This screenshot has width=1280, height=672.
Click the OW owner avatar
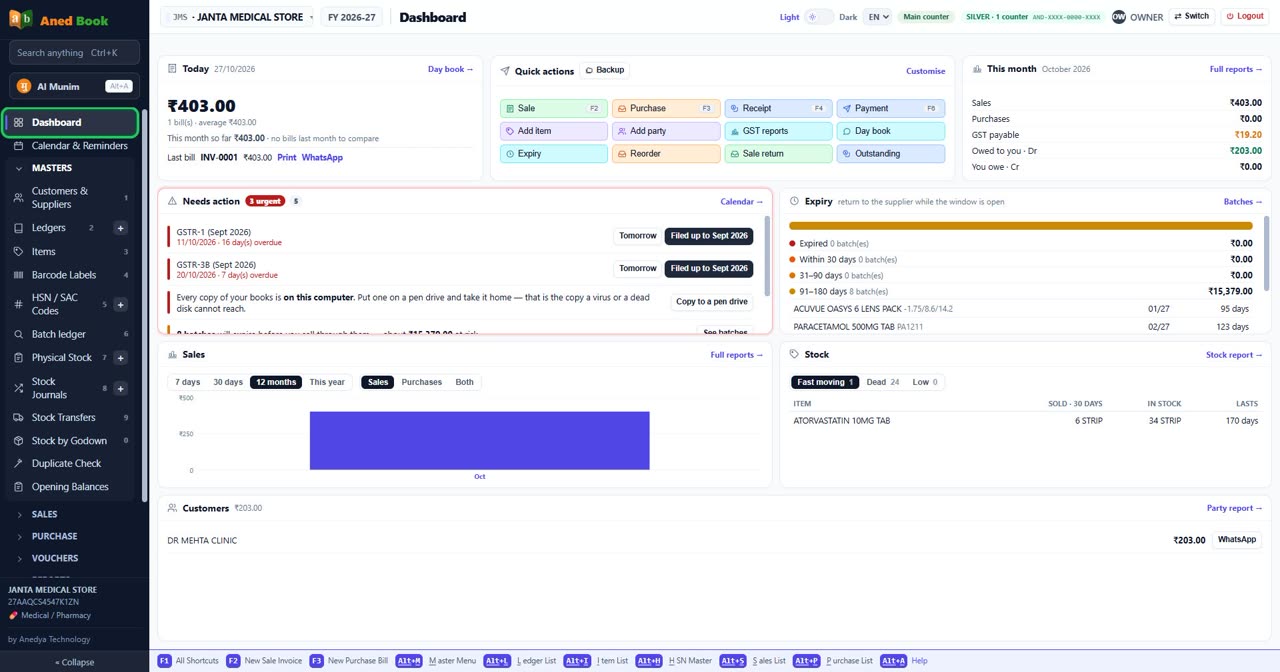coord(1119,17)
